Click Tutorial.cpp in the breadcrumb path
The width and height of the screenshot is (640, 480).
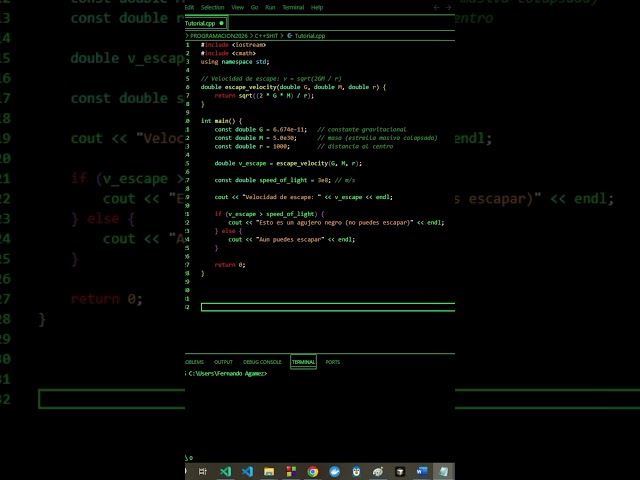310,36
